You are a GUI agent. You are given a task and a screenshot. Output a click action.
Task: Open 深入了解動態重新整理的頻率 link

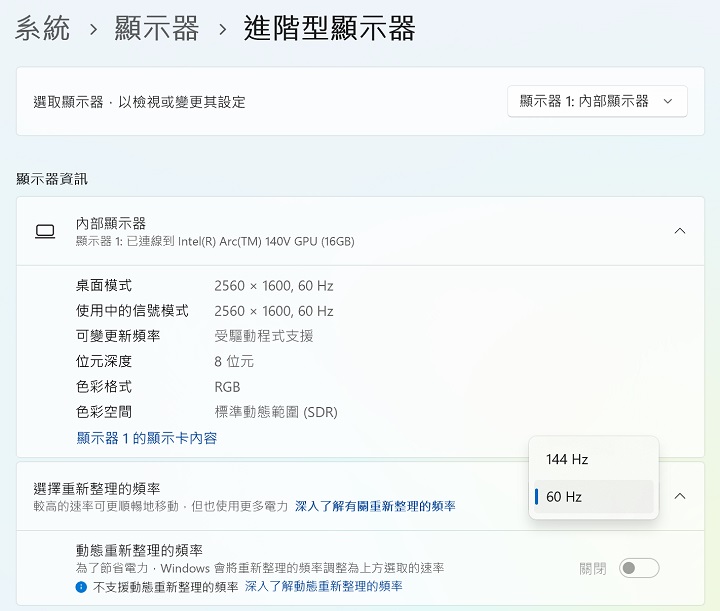323,586
